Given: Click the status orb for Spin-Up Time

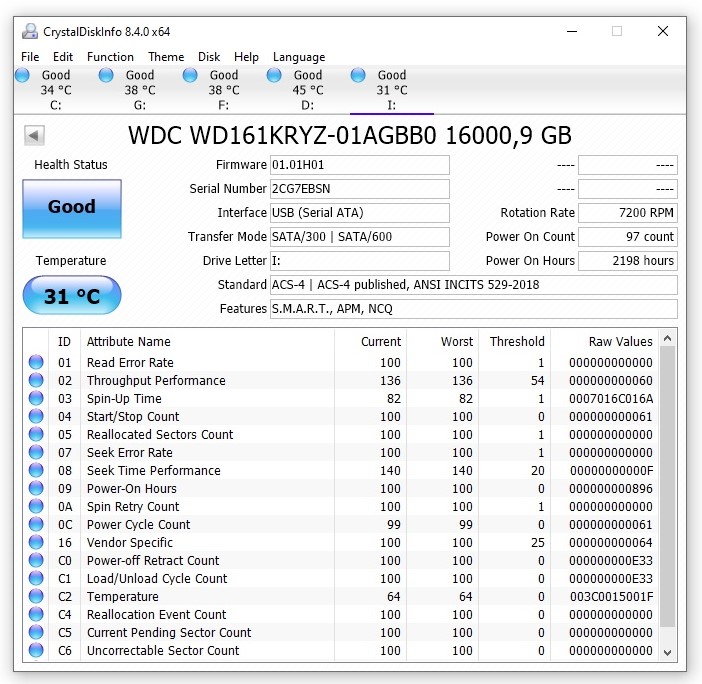Looking at the screenshot, I should tap(36, 398).
